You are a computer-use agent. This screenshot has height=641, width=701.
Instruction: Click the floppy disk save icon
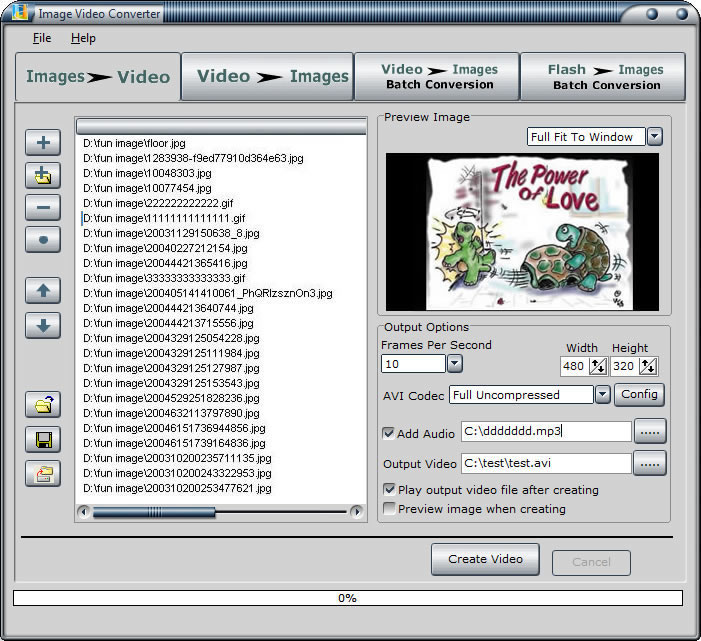(43, 439)
